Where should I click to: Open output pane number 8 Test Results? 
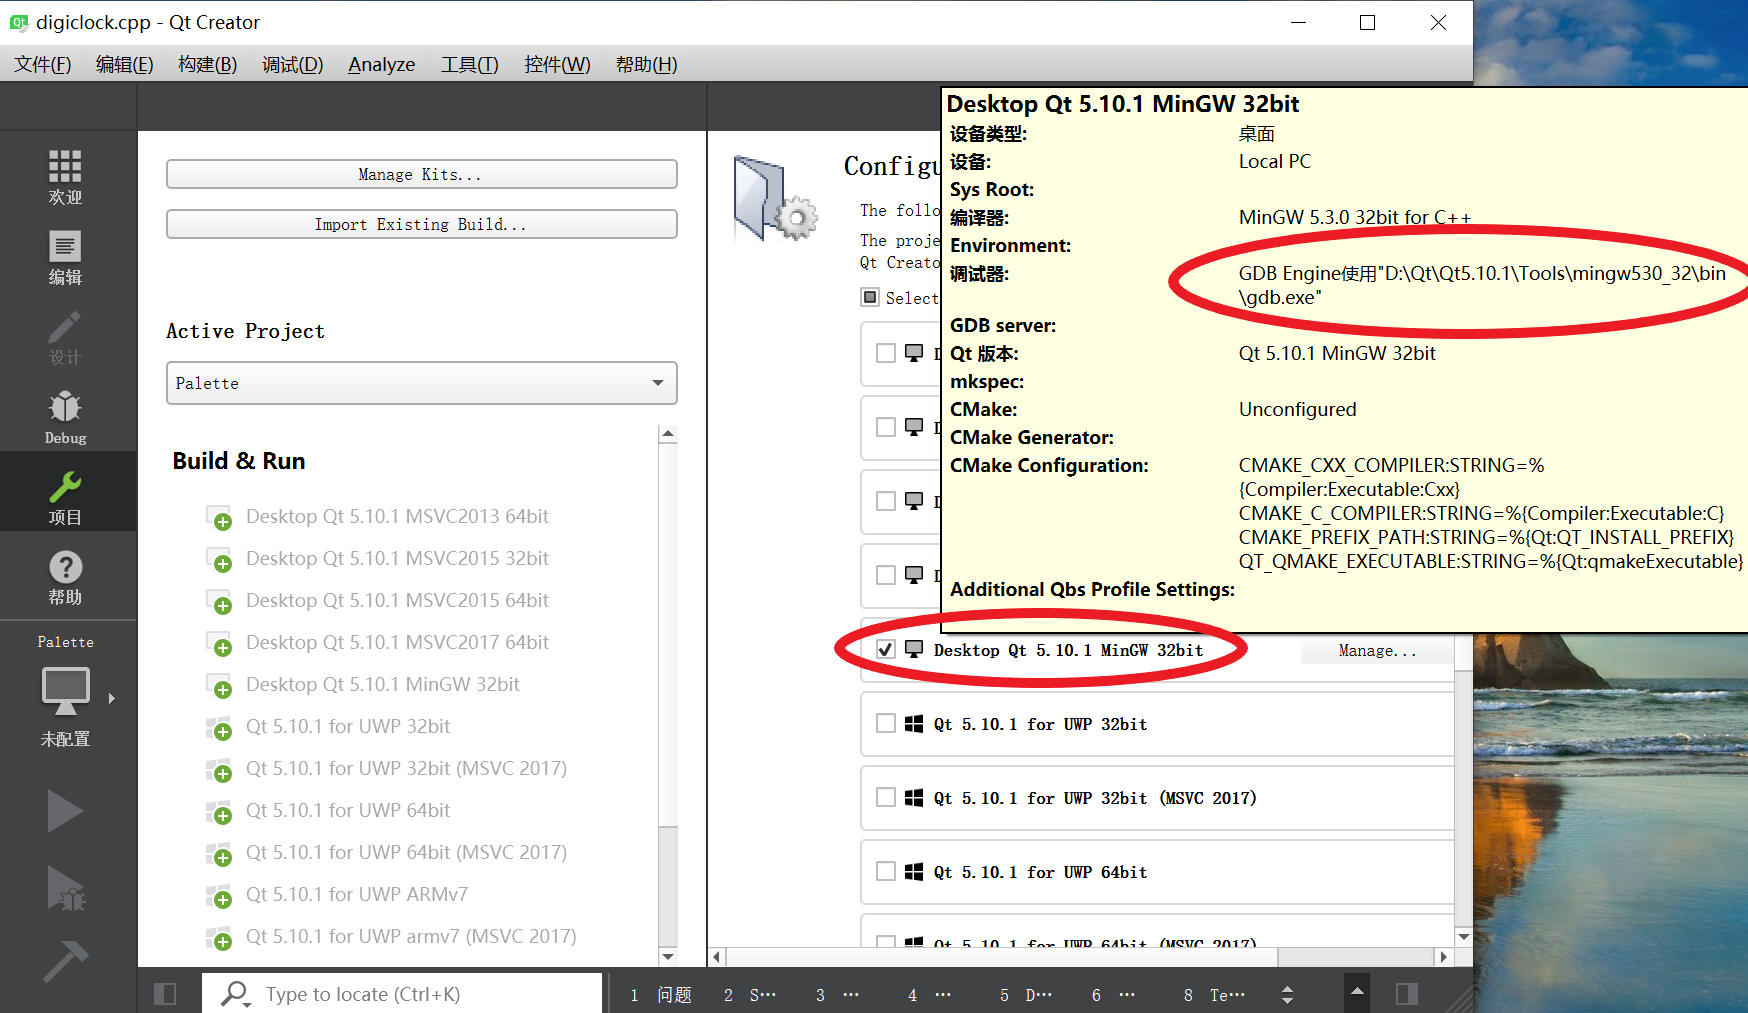(1214, 994)
